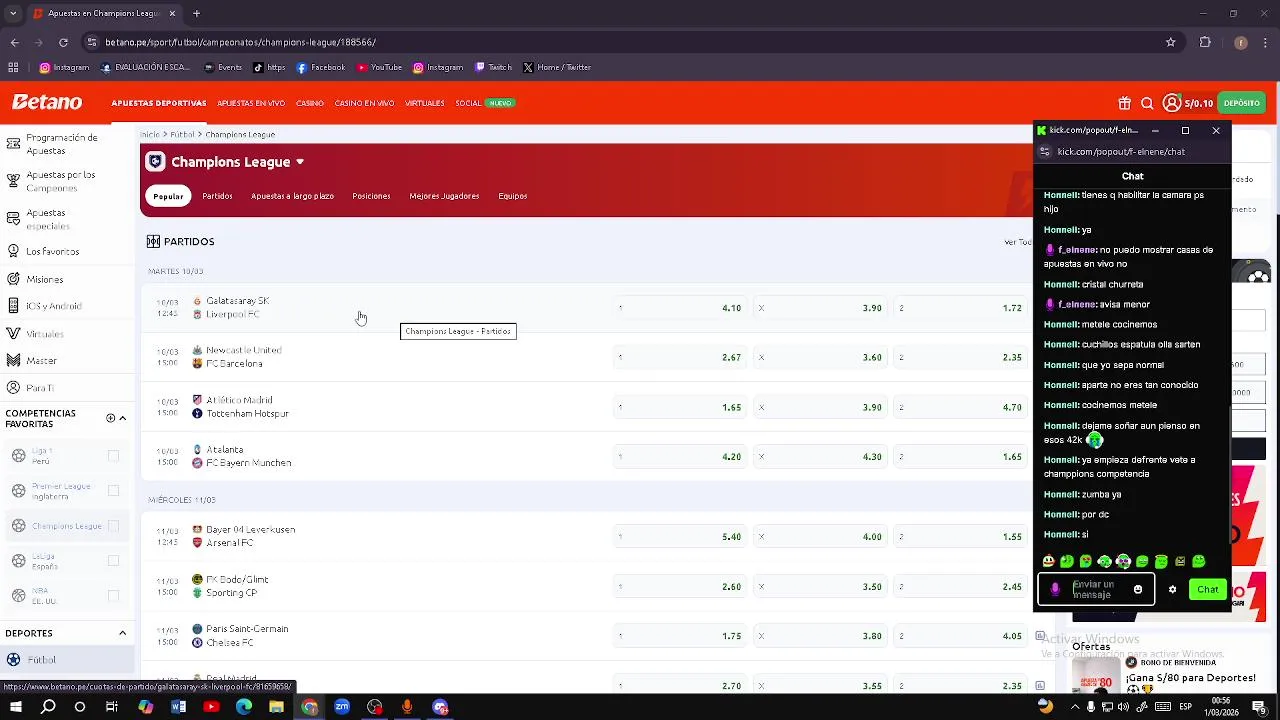Collapse the Competencias Favoritas section

123,418
